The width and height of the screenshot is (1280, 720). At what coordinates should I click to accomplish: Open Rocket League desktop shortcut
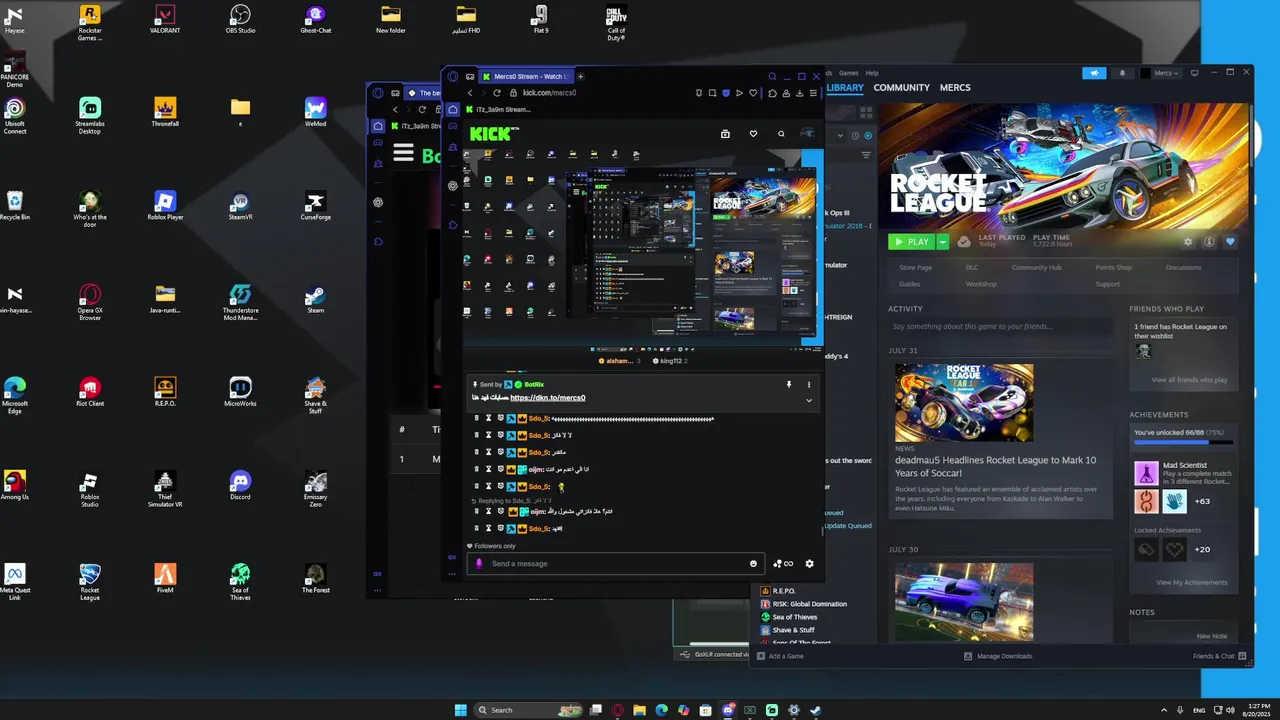coord(90,581)
